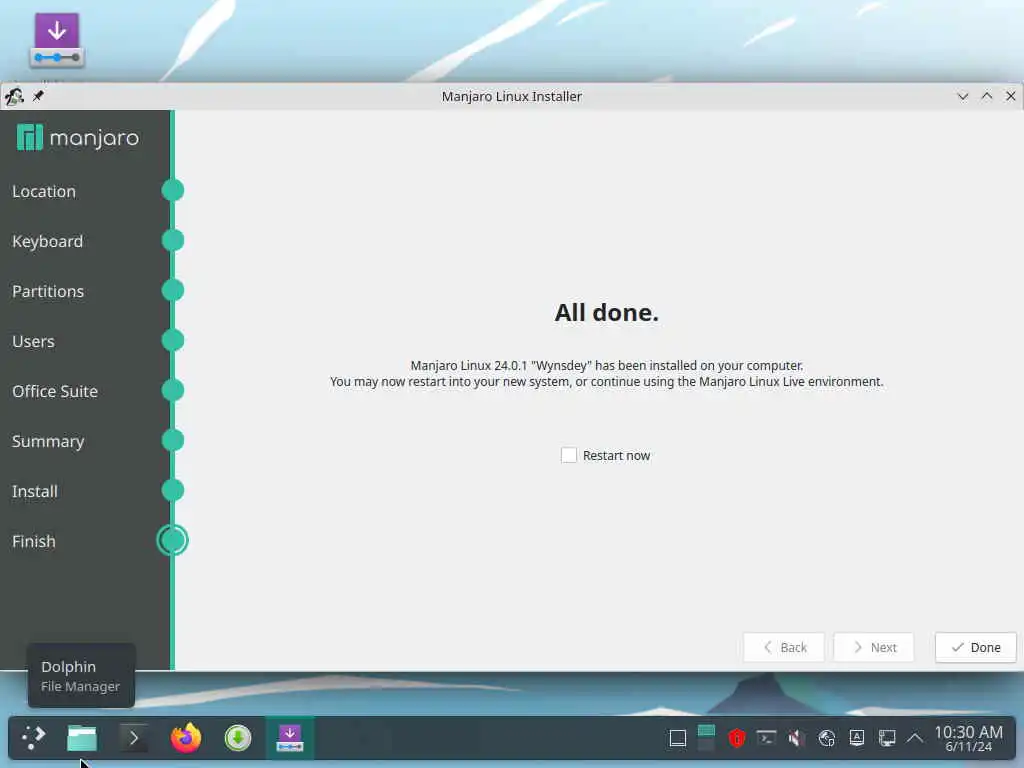This screenshot has height=768, width=1024.
Task: Click the window pin icon in titlebar
Action: 38,96
